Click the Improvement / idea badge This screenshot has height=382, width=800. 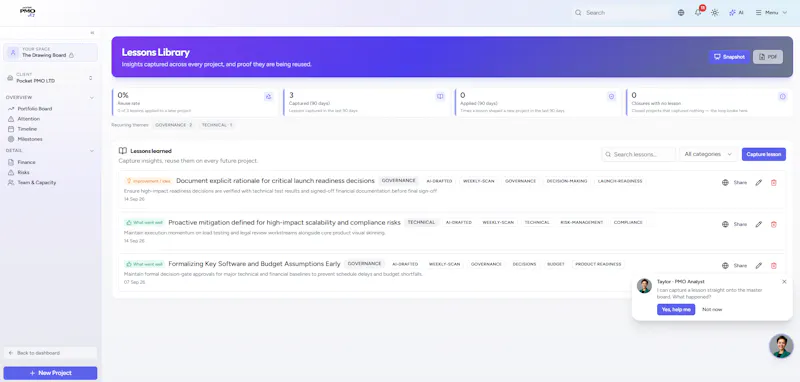point(148,181)
